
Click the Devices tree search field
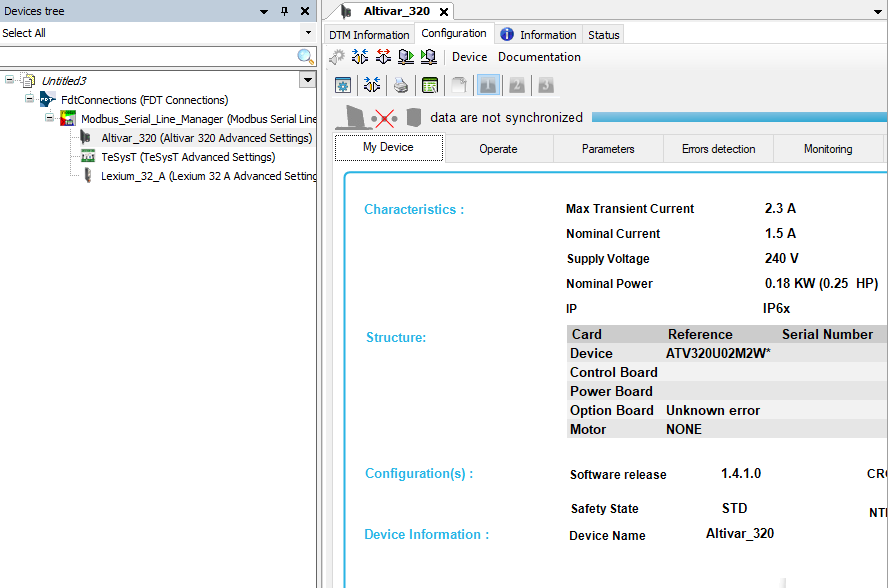tap(148, 57)
